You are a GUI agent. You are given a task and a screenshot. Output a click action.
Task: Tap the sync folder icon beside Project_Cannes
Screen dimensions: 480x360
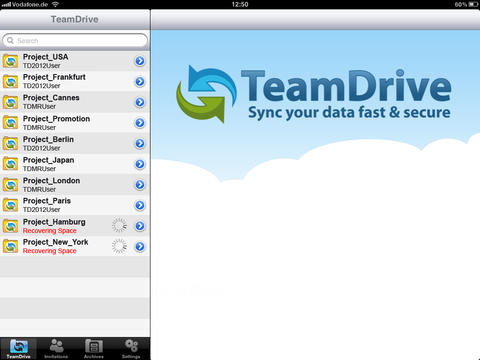coord(10,103)
